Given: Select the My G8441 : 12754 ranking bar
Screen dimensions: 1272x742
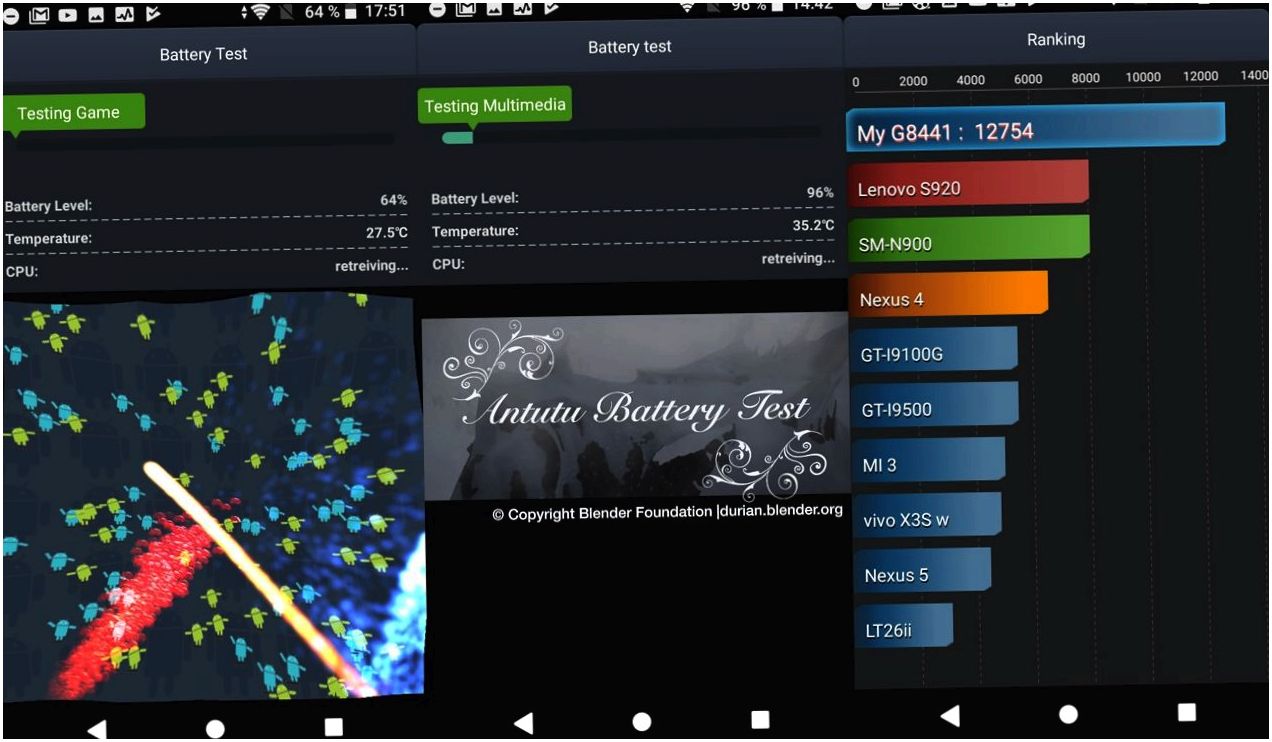Looking at the screenshot, I should (x=1036, y=128).
